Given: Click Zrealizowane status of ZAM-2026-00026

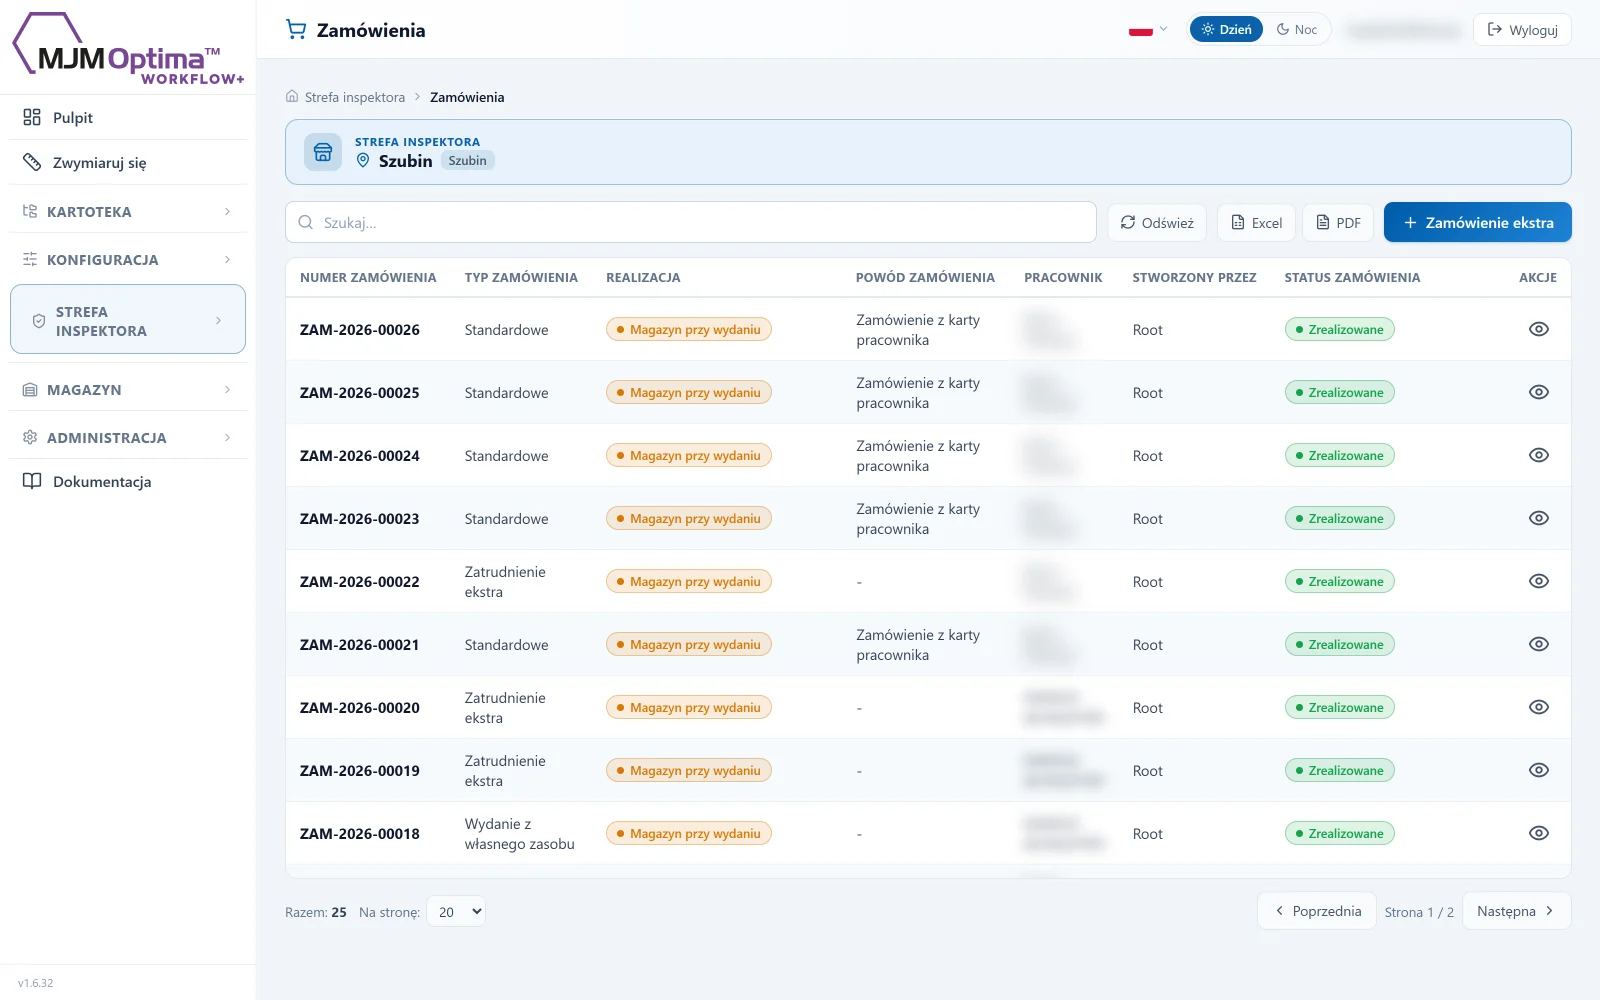Looking at the screenshot, I should tap(1340, 329).
